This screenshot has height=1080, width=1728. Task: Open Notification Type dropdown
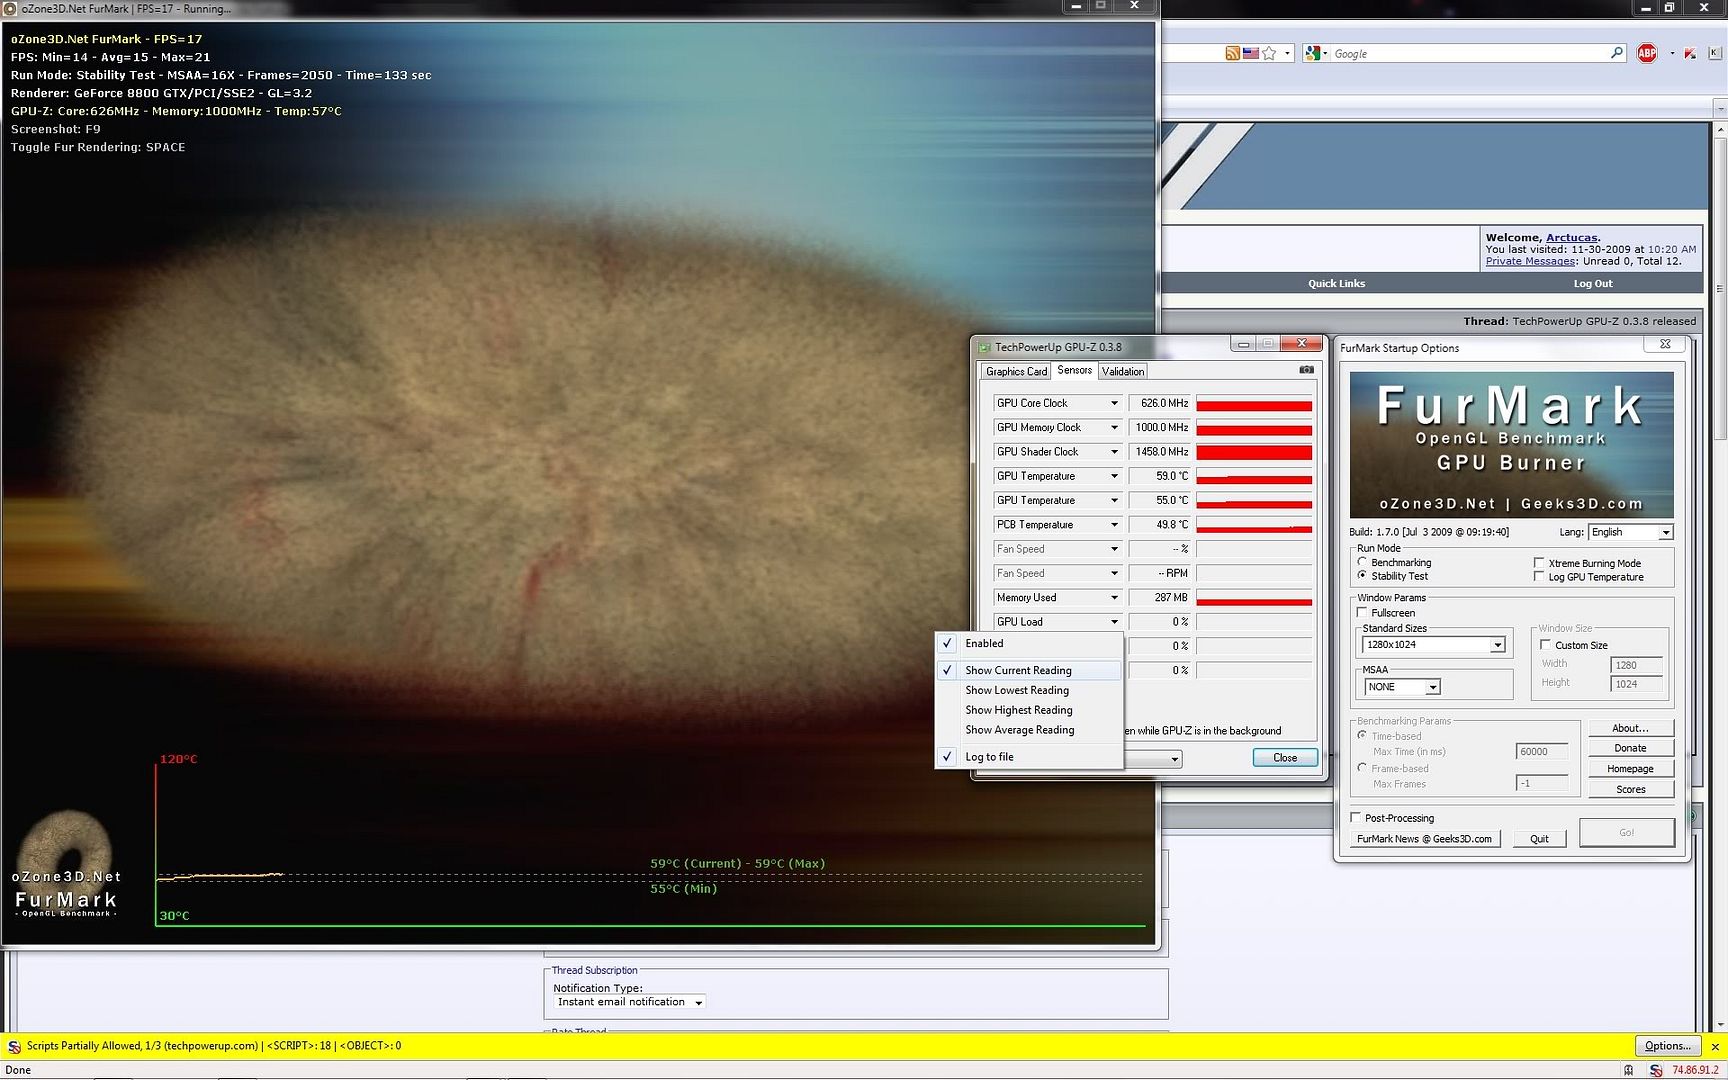tap(629, 1002)
